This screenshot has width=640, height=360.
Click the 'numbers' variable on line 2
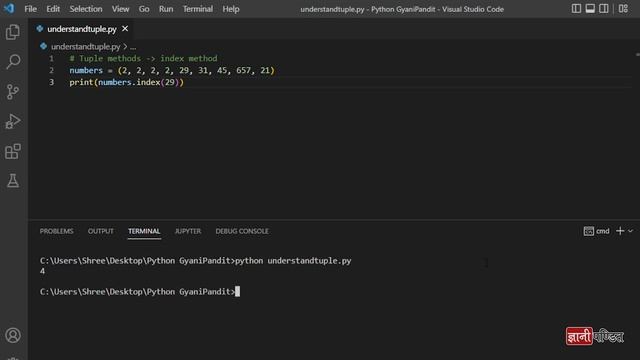[86, 70]
